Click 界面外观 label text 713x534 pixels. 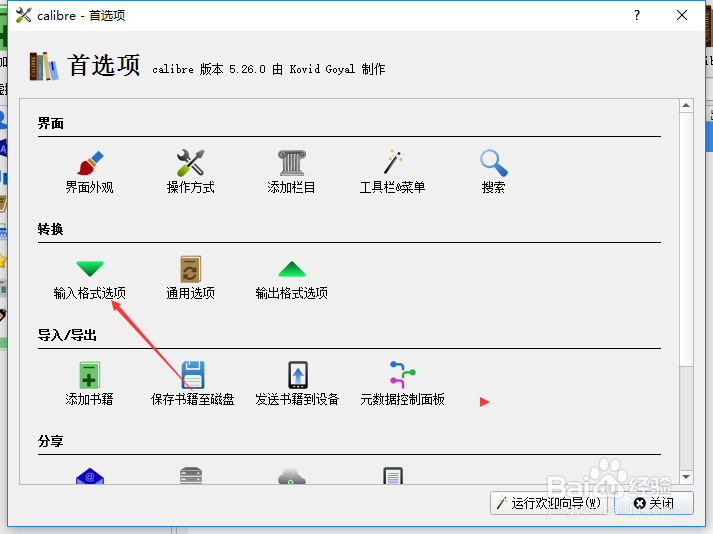tap(90, 187)
